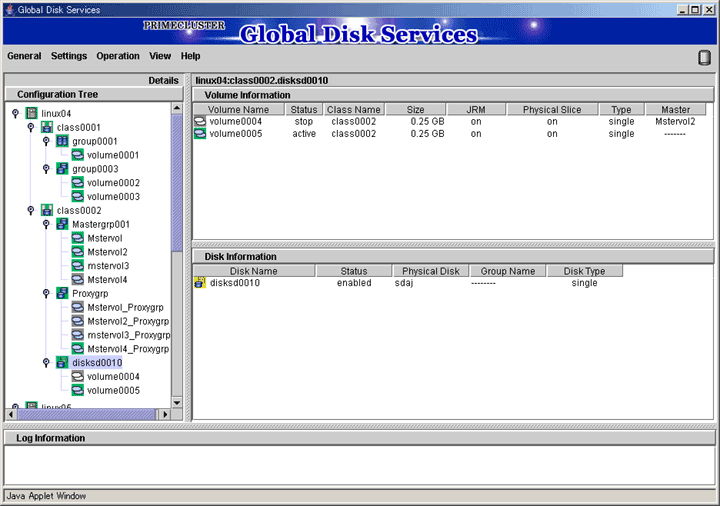Click the mstervol3_Proxygrp volume icon

78,335
